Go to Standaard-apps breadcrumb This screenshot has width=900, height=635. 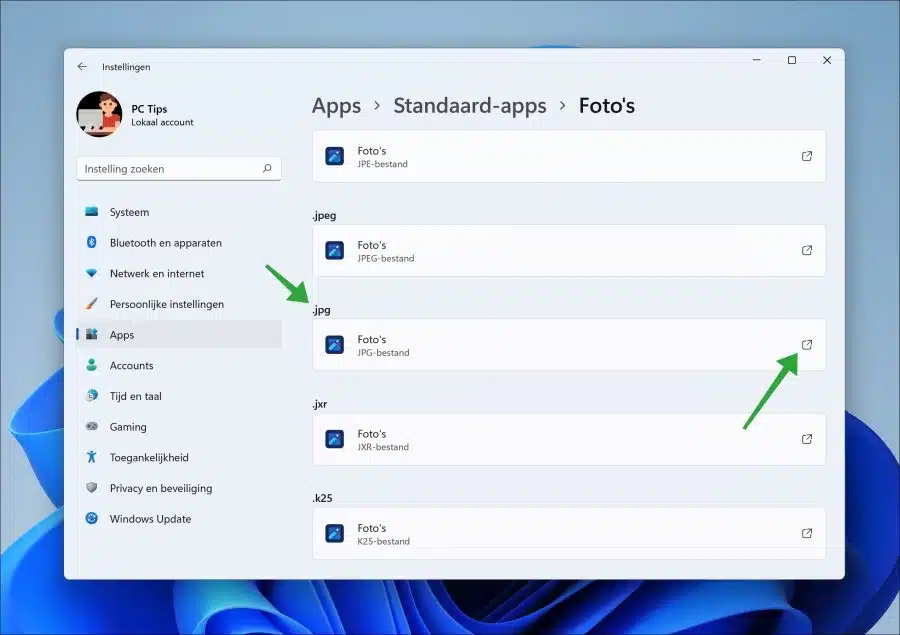point(470,106)
